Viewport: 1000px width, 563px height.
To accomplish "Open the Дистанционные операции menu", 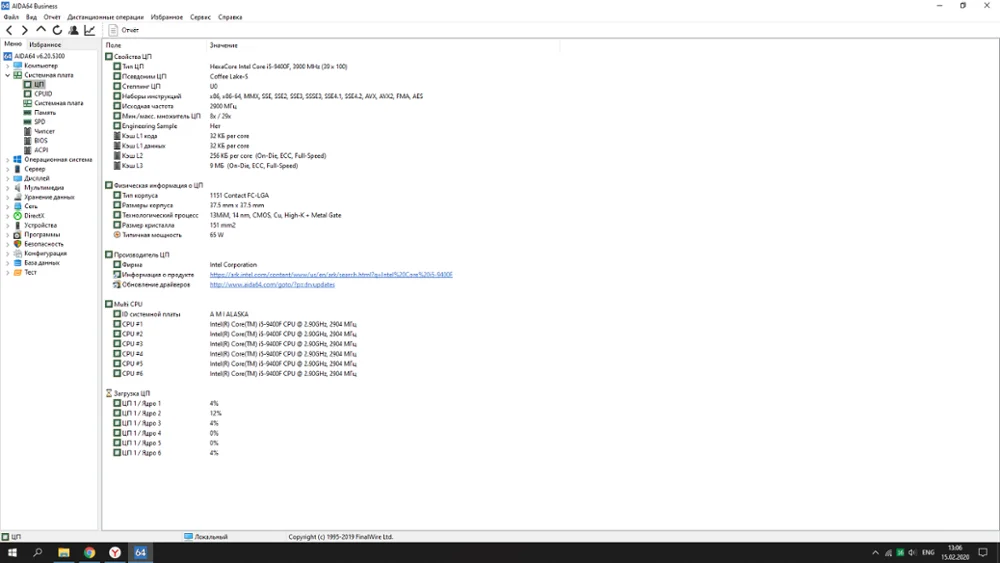I will (x=105, y=17).
